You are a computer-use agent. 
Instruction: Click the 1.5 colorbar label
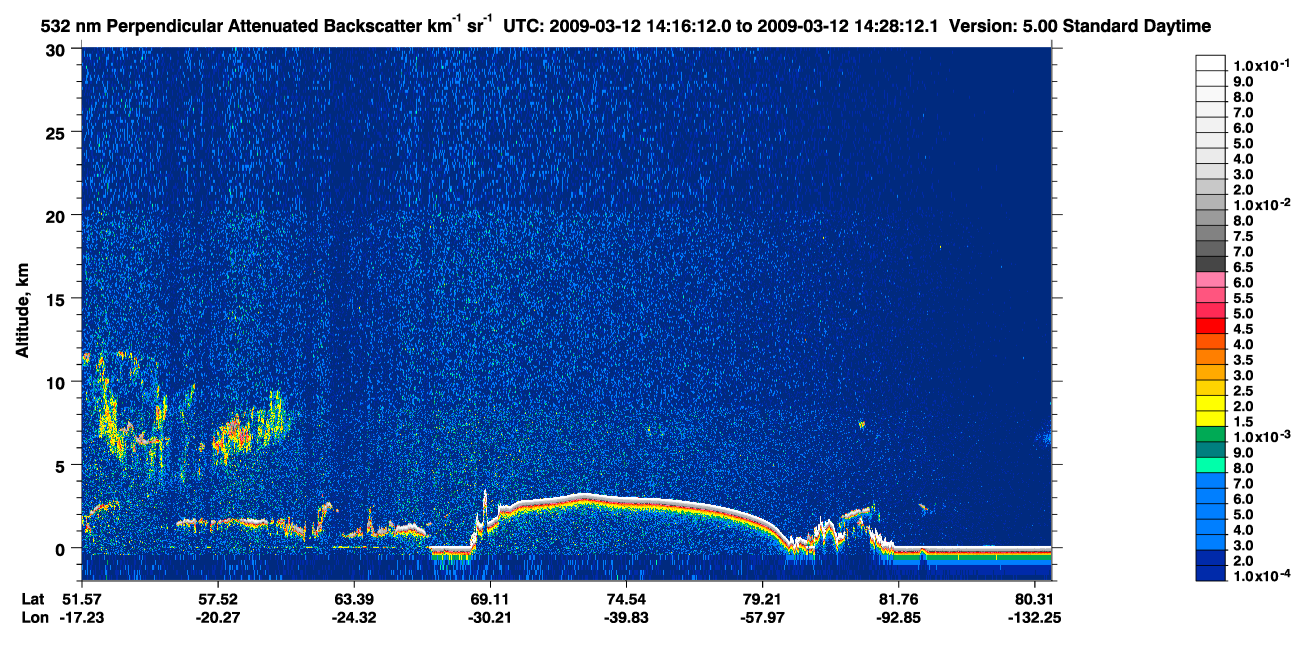tap(1245, 422)
